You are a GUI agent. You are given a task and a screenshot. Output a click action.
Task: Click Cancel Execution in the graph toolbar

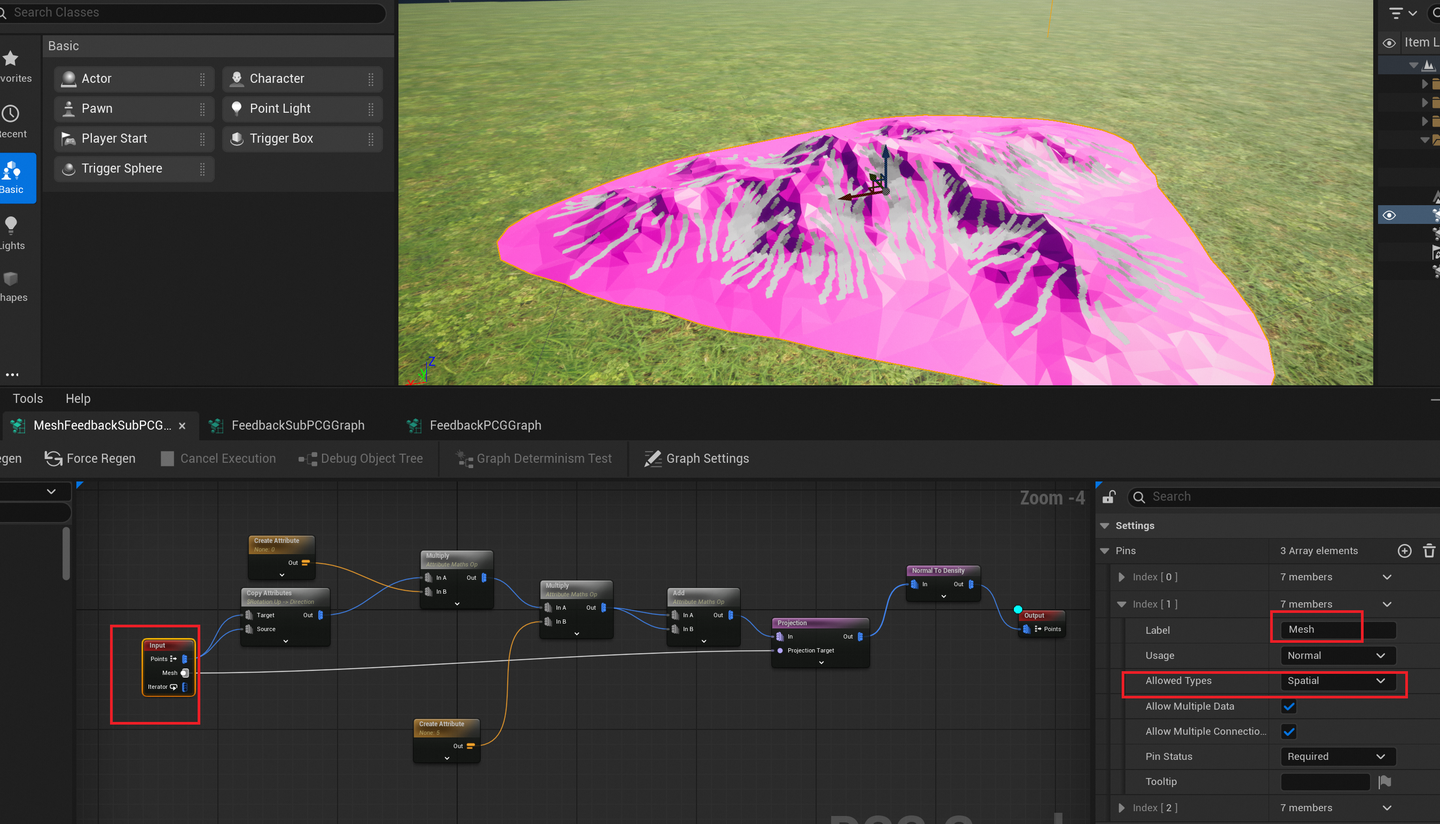coord(217,458)
